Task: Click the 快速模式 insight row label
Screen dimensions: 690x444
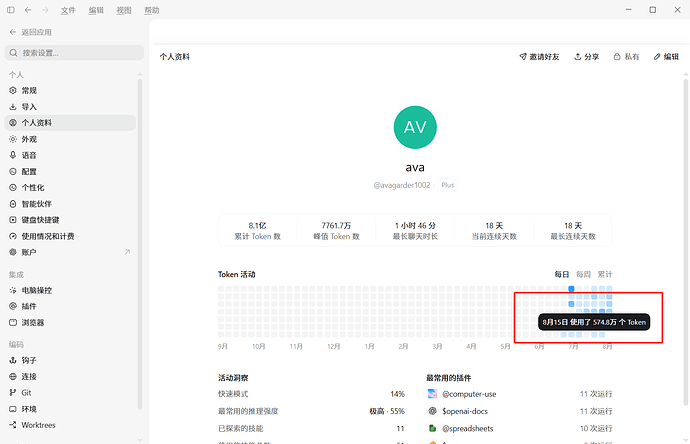Action: 233,394
